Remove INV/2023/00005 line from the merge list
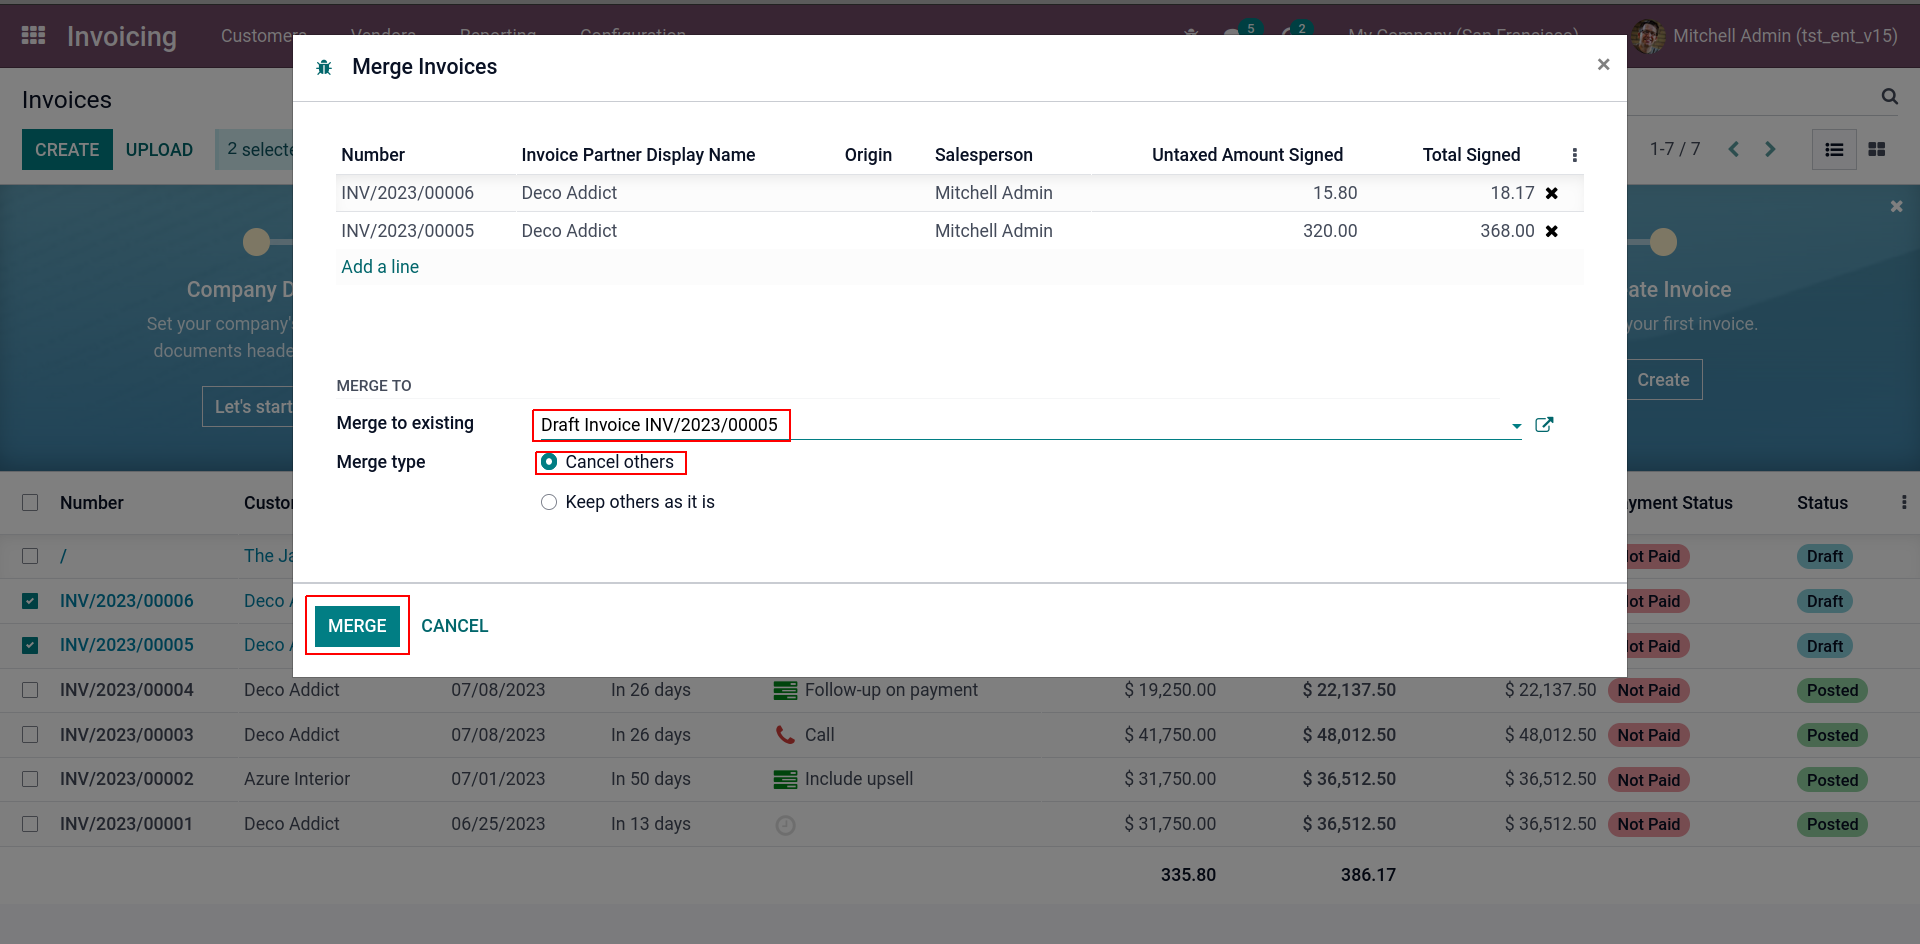 [x=1551, y=231]
